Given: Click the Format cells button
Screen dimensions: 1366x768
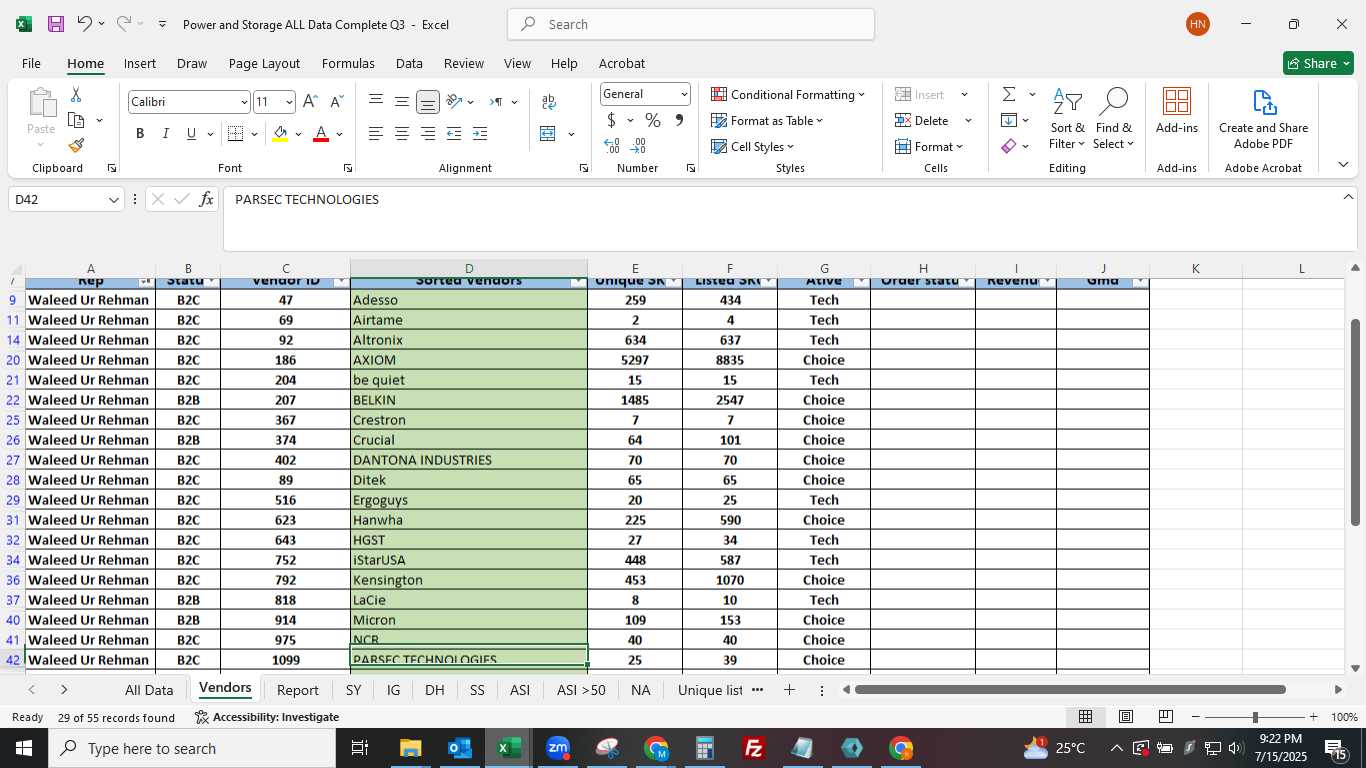Looking at the screenshot, I should [930, 146].
